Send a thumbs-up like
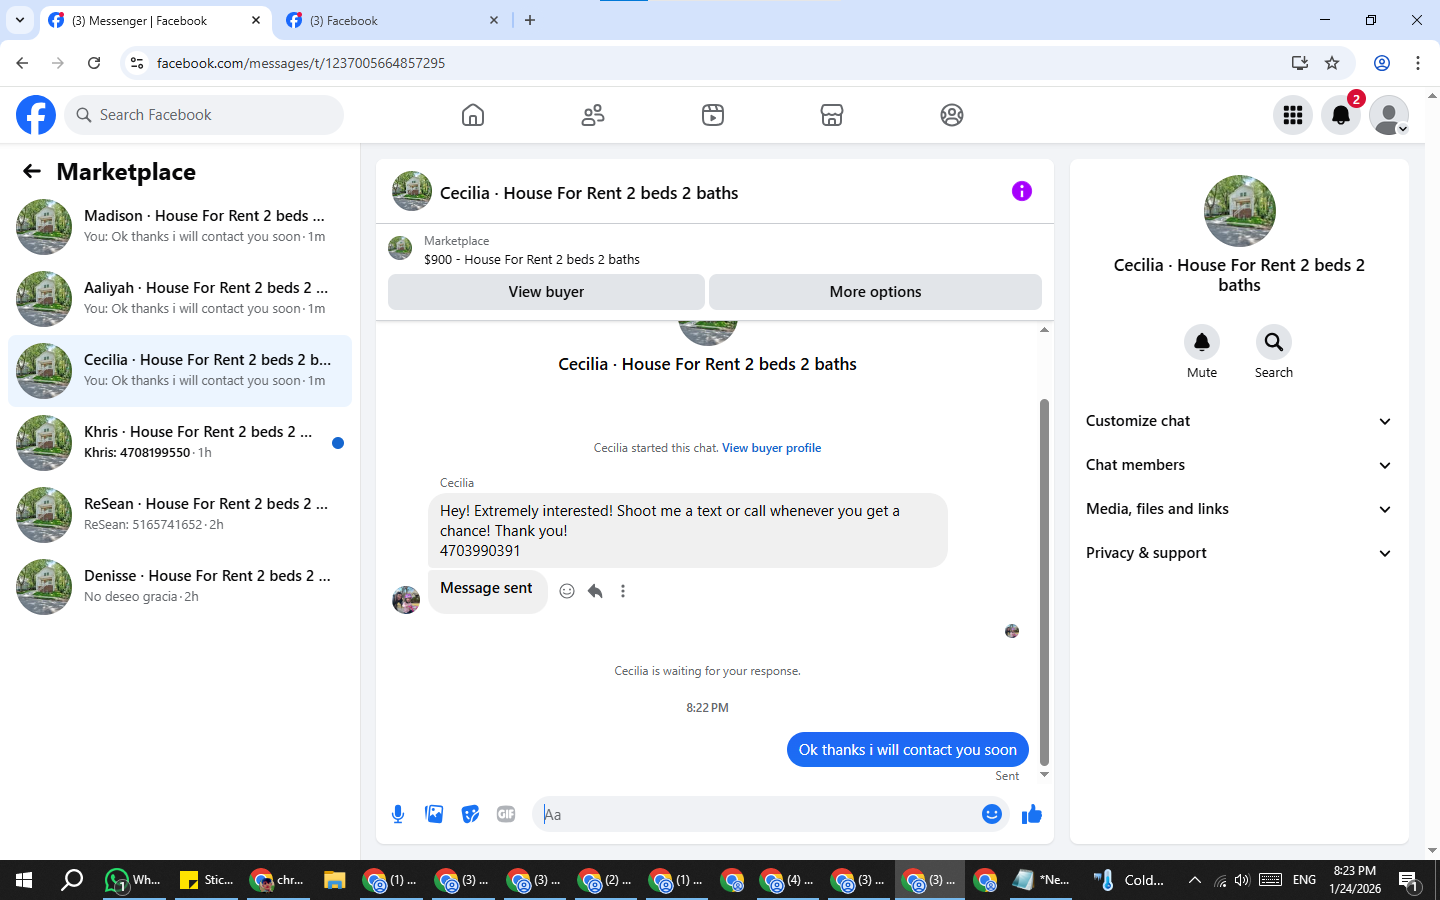This screenshot has height=900, width=1440. pos(1032,814)
